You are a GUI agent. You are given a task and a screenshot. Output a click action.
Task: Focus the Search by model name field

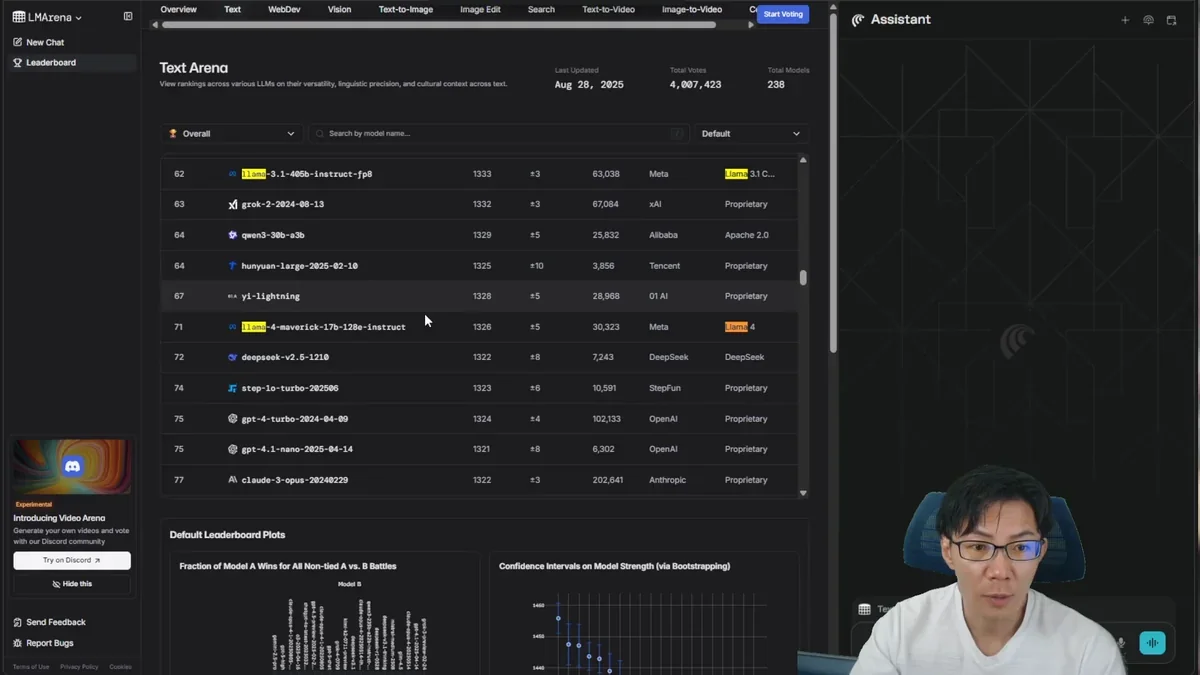coord(498,133)
